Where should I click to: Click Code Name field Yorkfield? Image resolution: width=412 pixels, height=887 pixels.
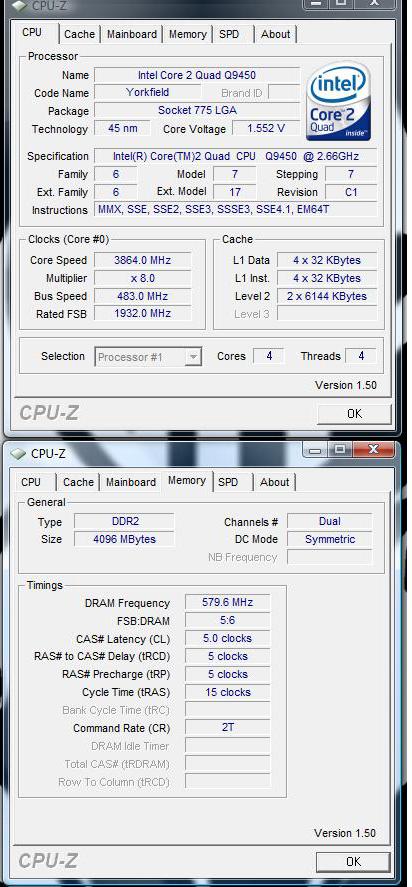[x=148, y=92]
